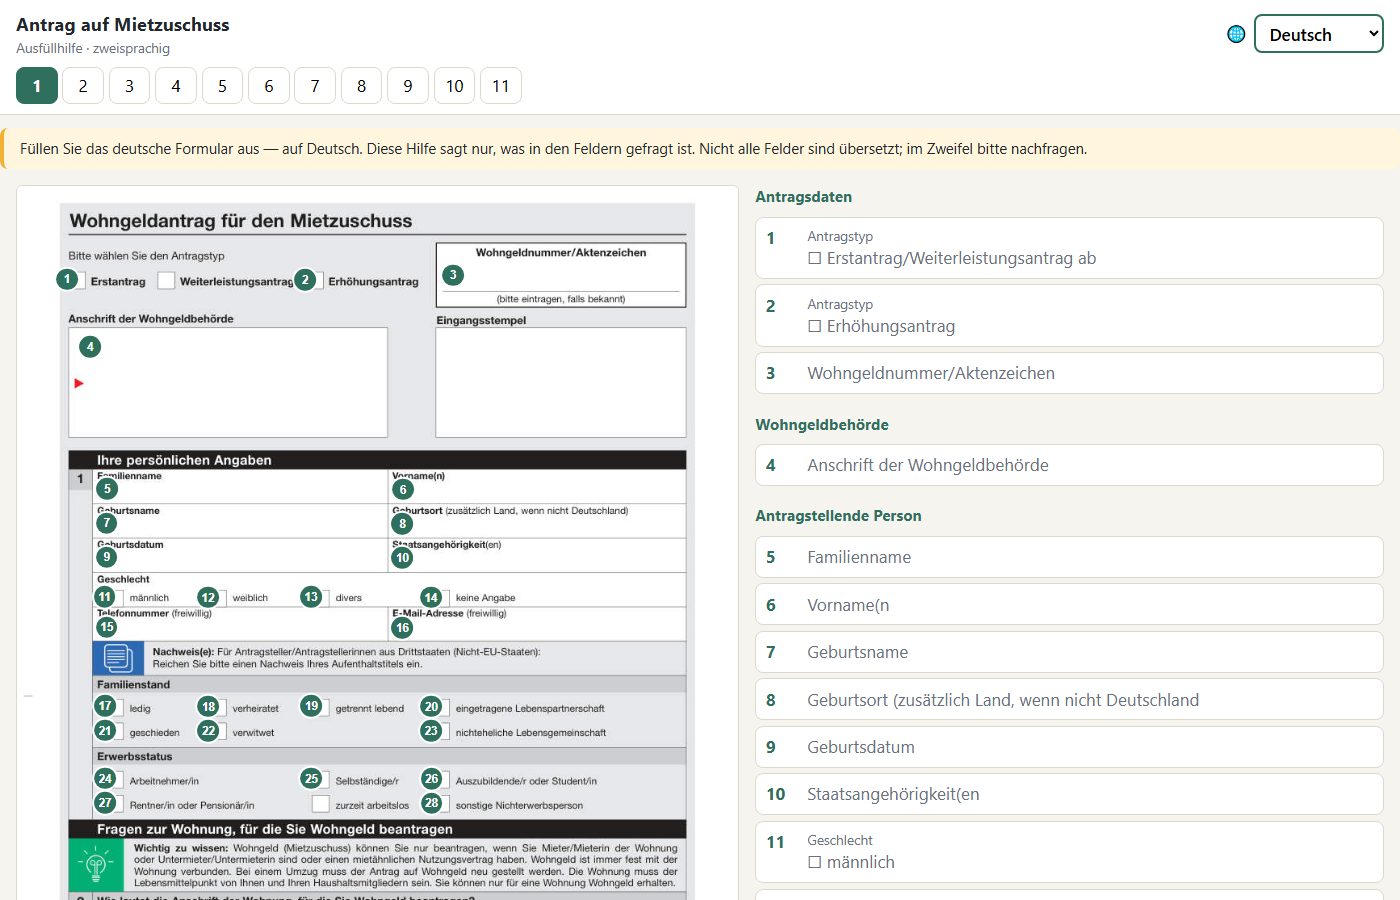Click the green lightbulb icon on form
1400x900 pixels.
[96, 864]
